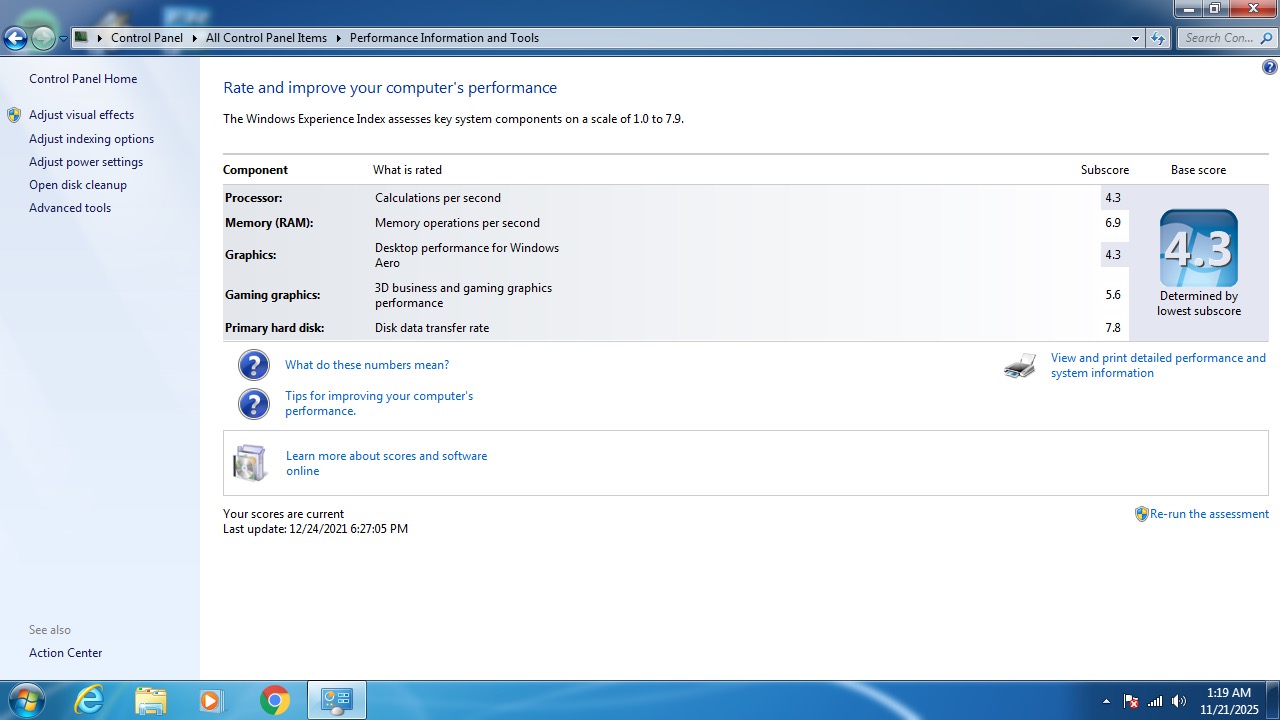Expand the arrow after Control Panel breadcrumb
This screenshot has width=1280, height=720.
tap(194, 38)
